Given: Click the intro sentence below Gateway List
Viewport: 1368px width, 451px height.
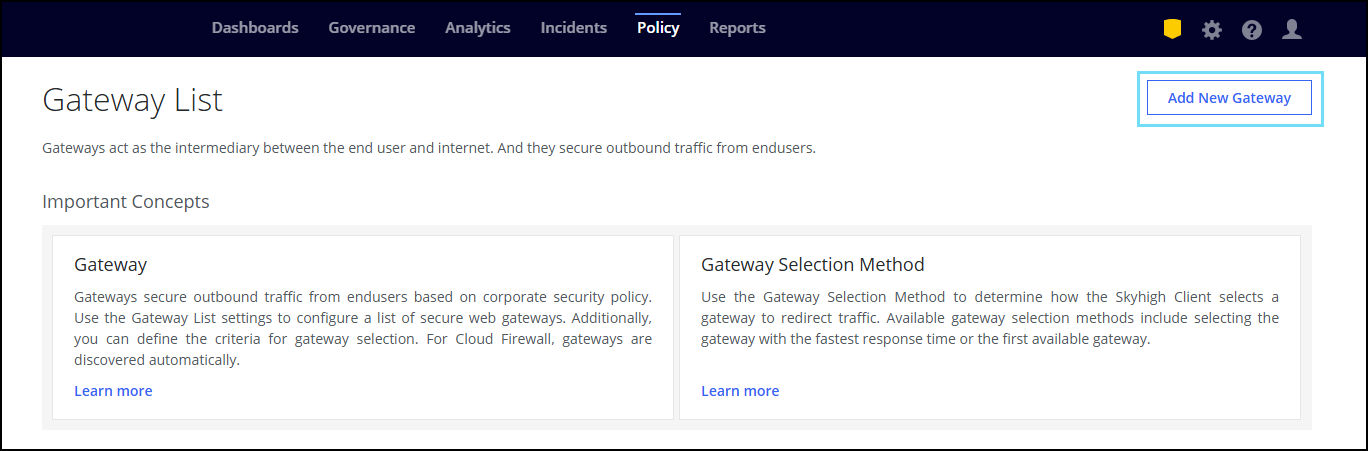Looking at the screenshot, I should point(429,148).
